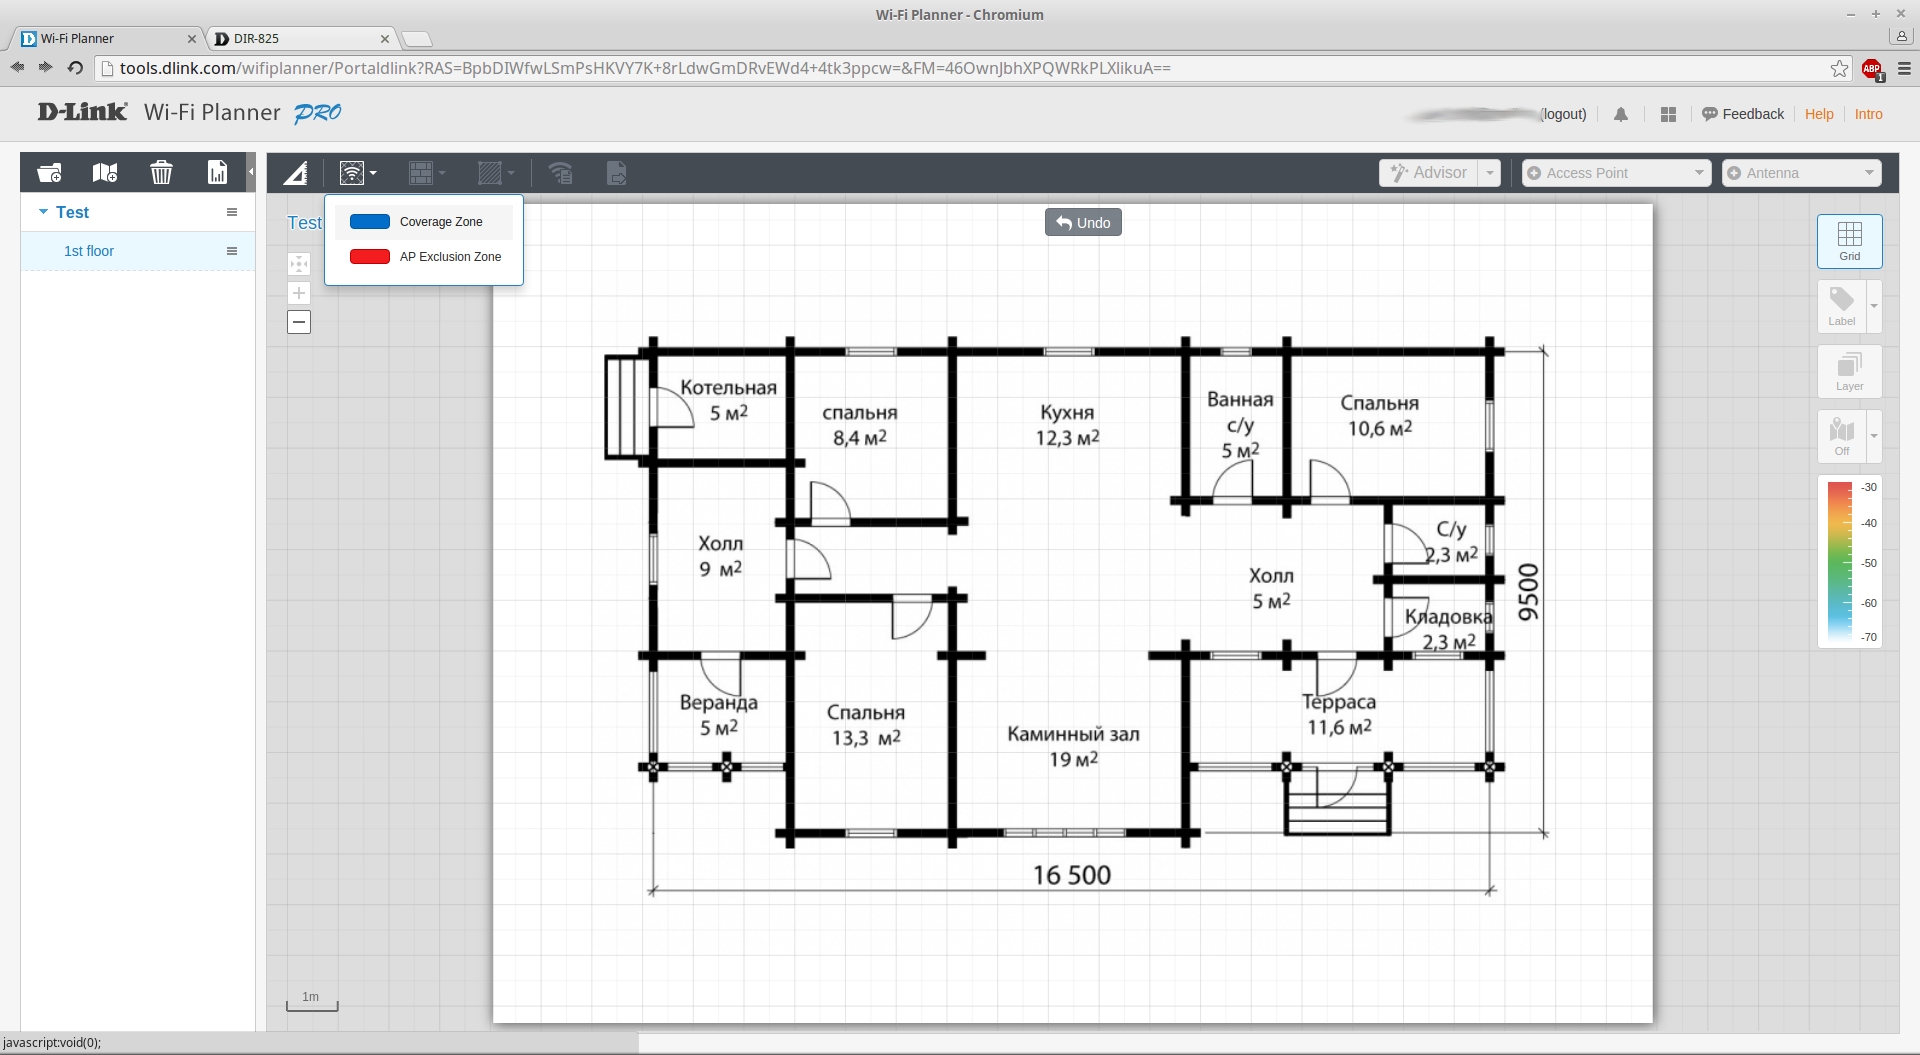Click the add new project folder icon
The height and width of the screenshot is (1055, 1920).
50,173
